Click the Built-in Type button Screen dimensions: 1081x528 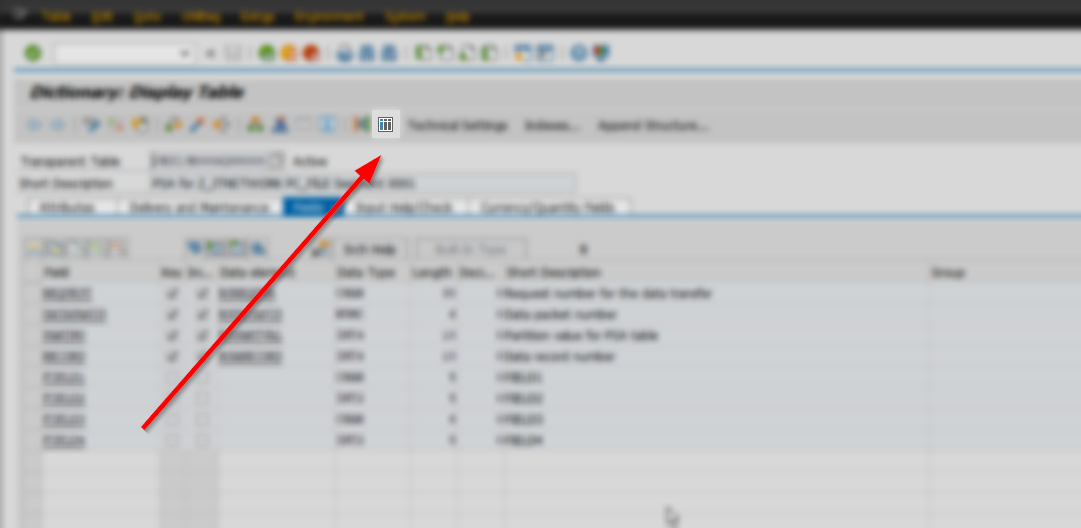472,249
